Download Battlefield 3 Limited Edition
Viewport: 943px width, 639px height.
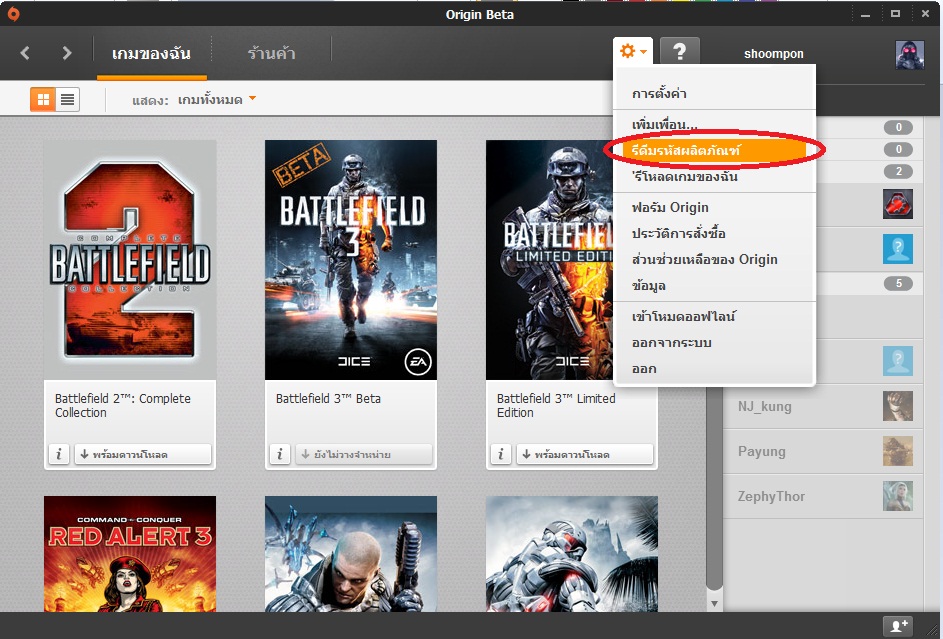(x=585, y=454)
